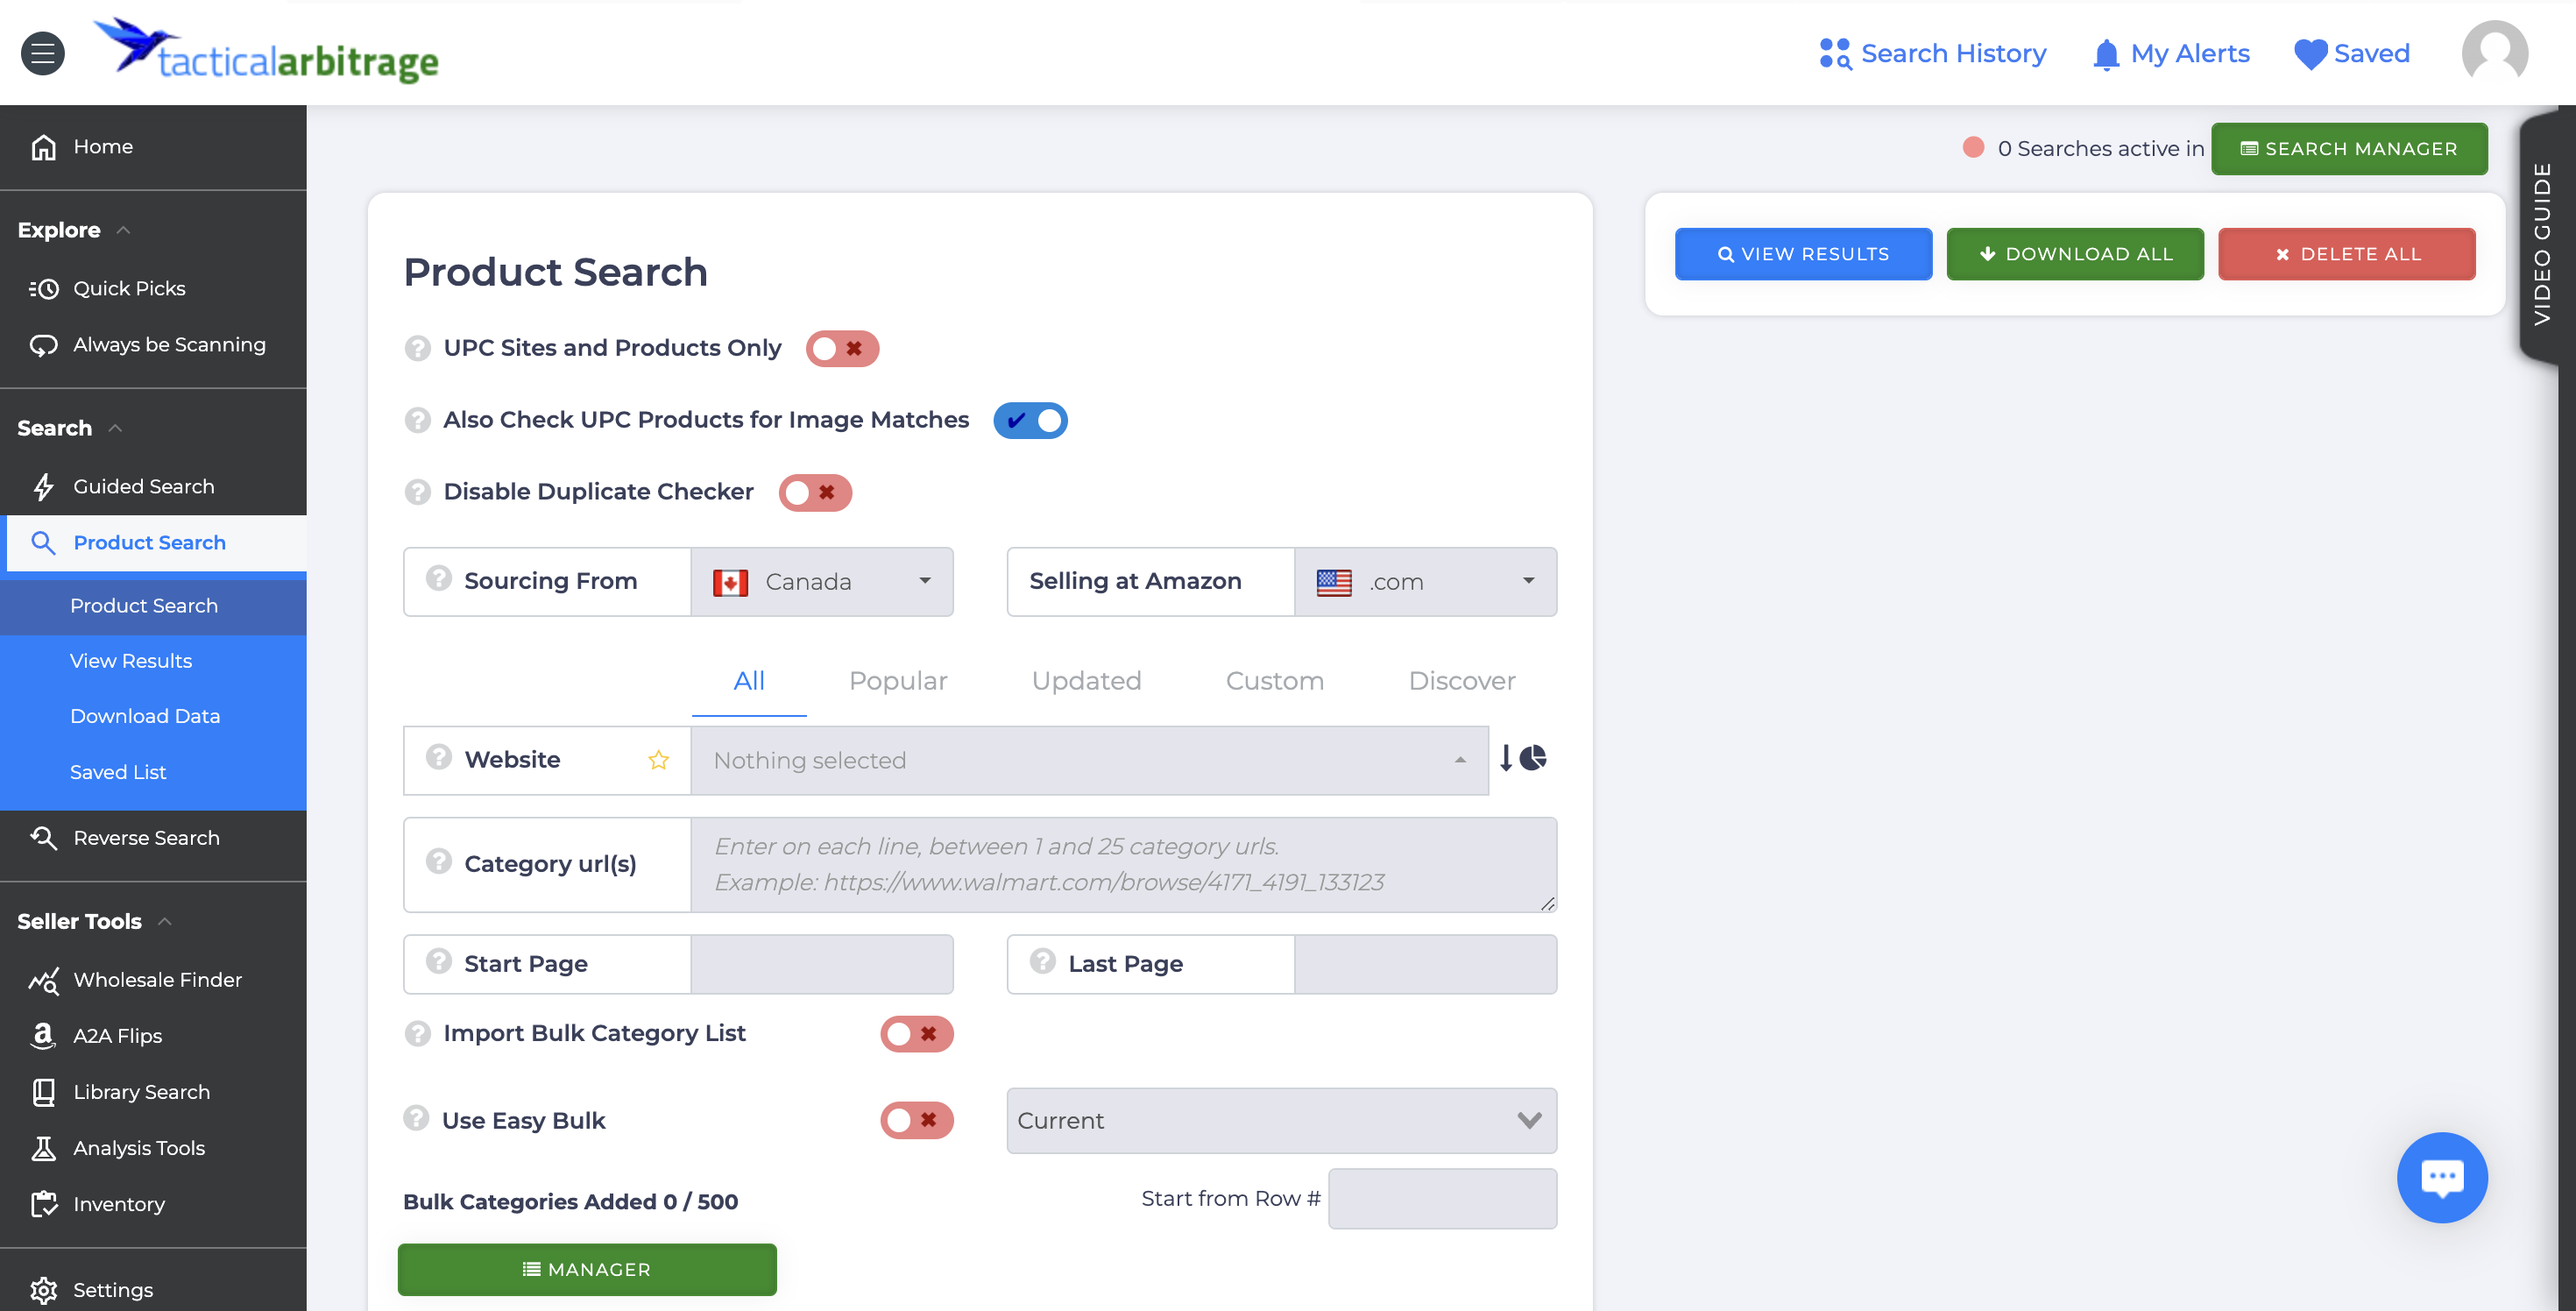Click the Tactical Arbitrage logo
The image size is (2576, 1311).
[x=266, y=50]
